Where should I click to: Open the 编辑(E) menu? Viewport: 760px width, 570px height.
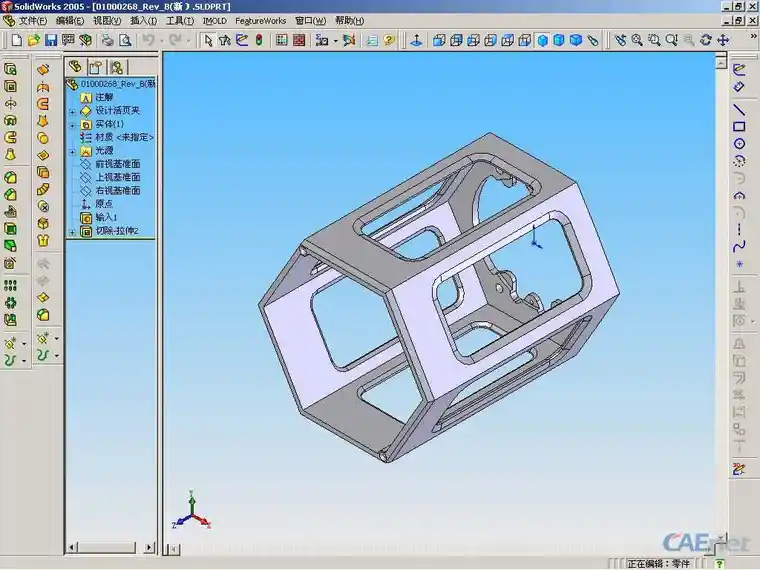click(70, 21)
